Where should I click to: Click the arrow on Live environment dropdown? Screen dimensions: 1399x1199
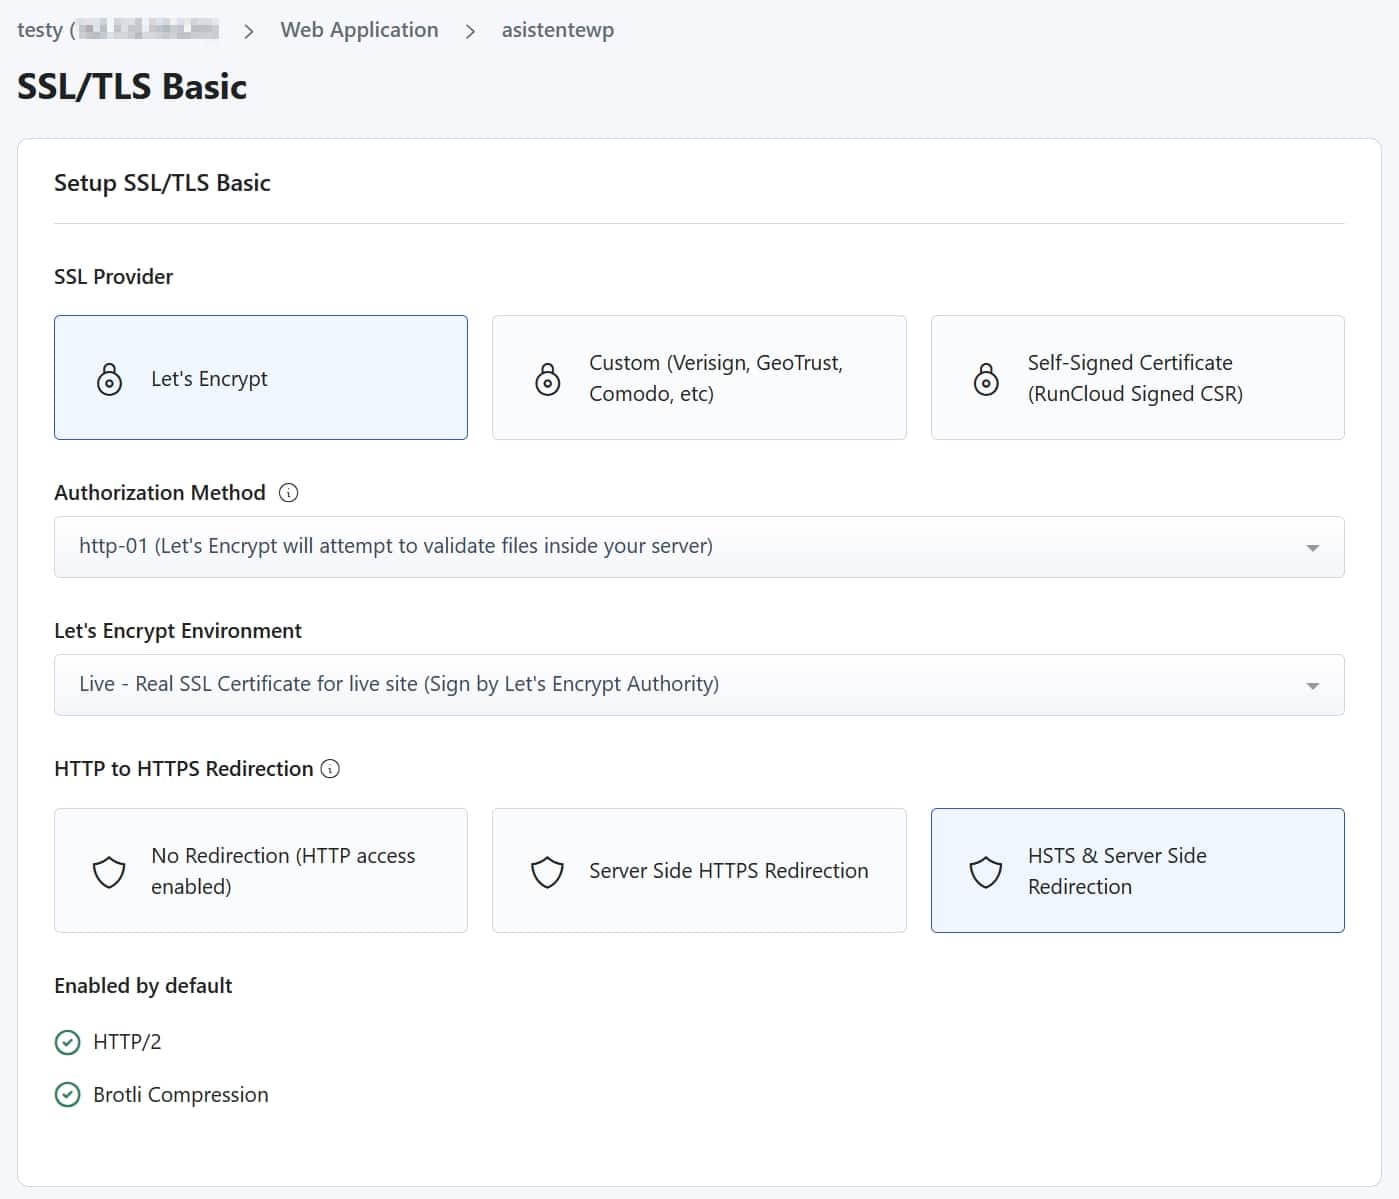tap(1312, 686)
